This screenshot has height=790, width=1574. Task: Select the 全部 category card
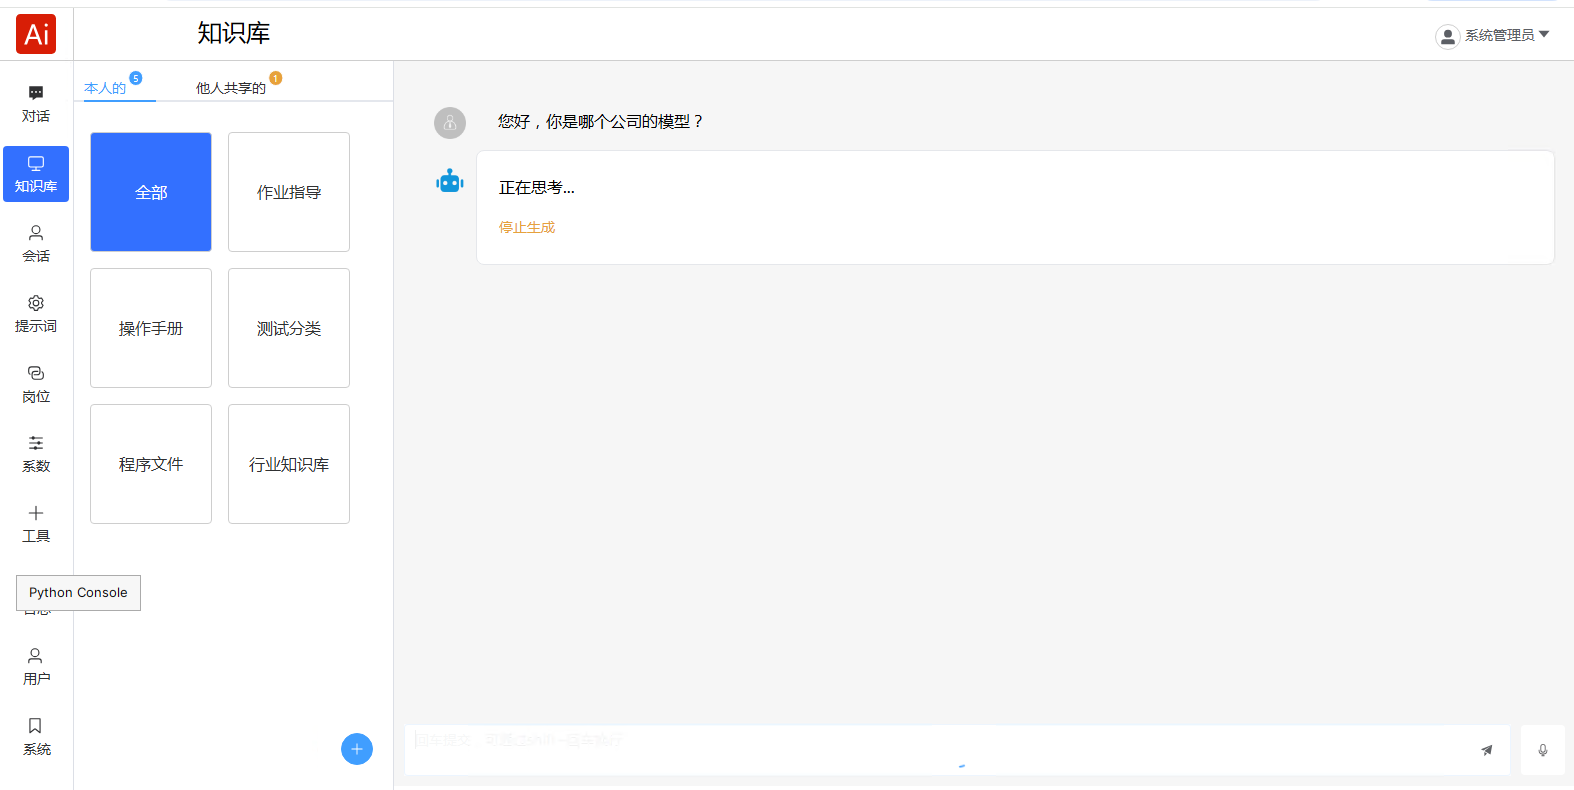tap(151, 192)
